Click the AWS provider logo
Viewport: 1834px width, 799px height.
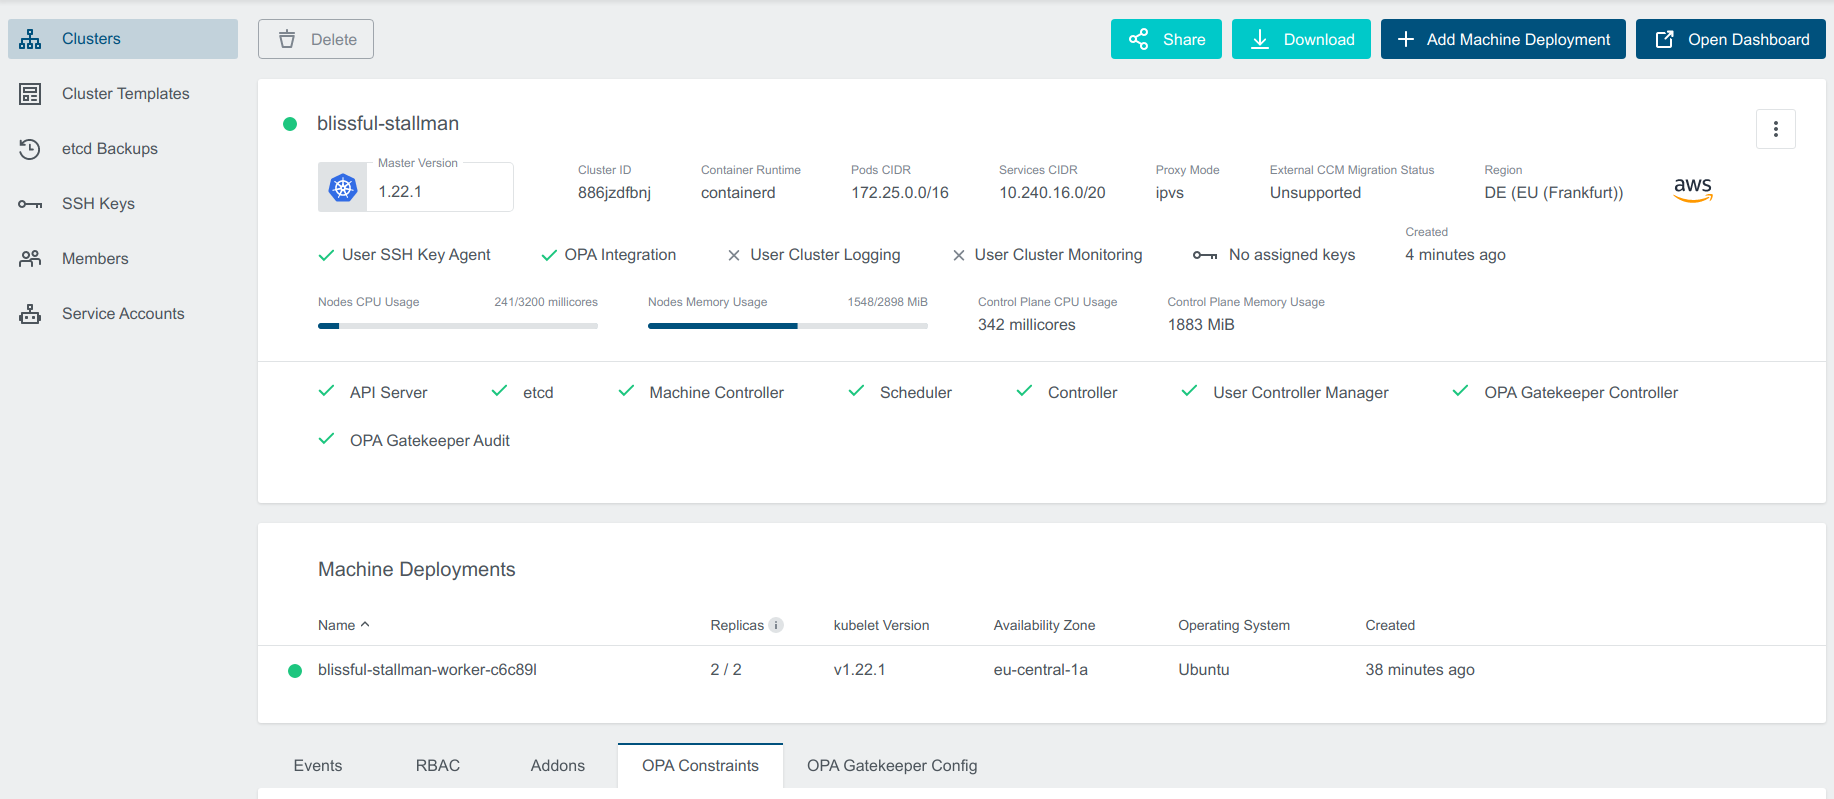click(x=1693, y=189)
